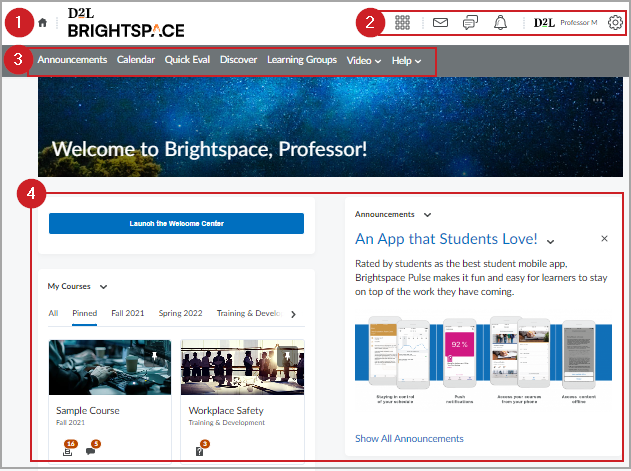Open the Workplace Safety title link
This screenshot has height=471, width=631.
click(x=226, y=411)
